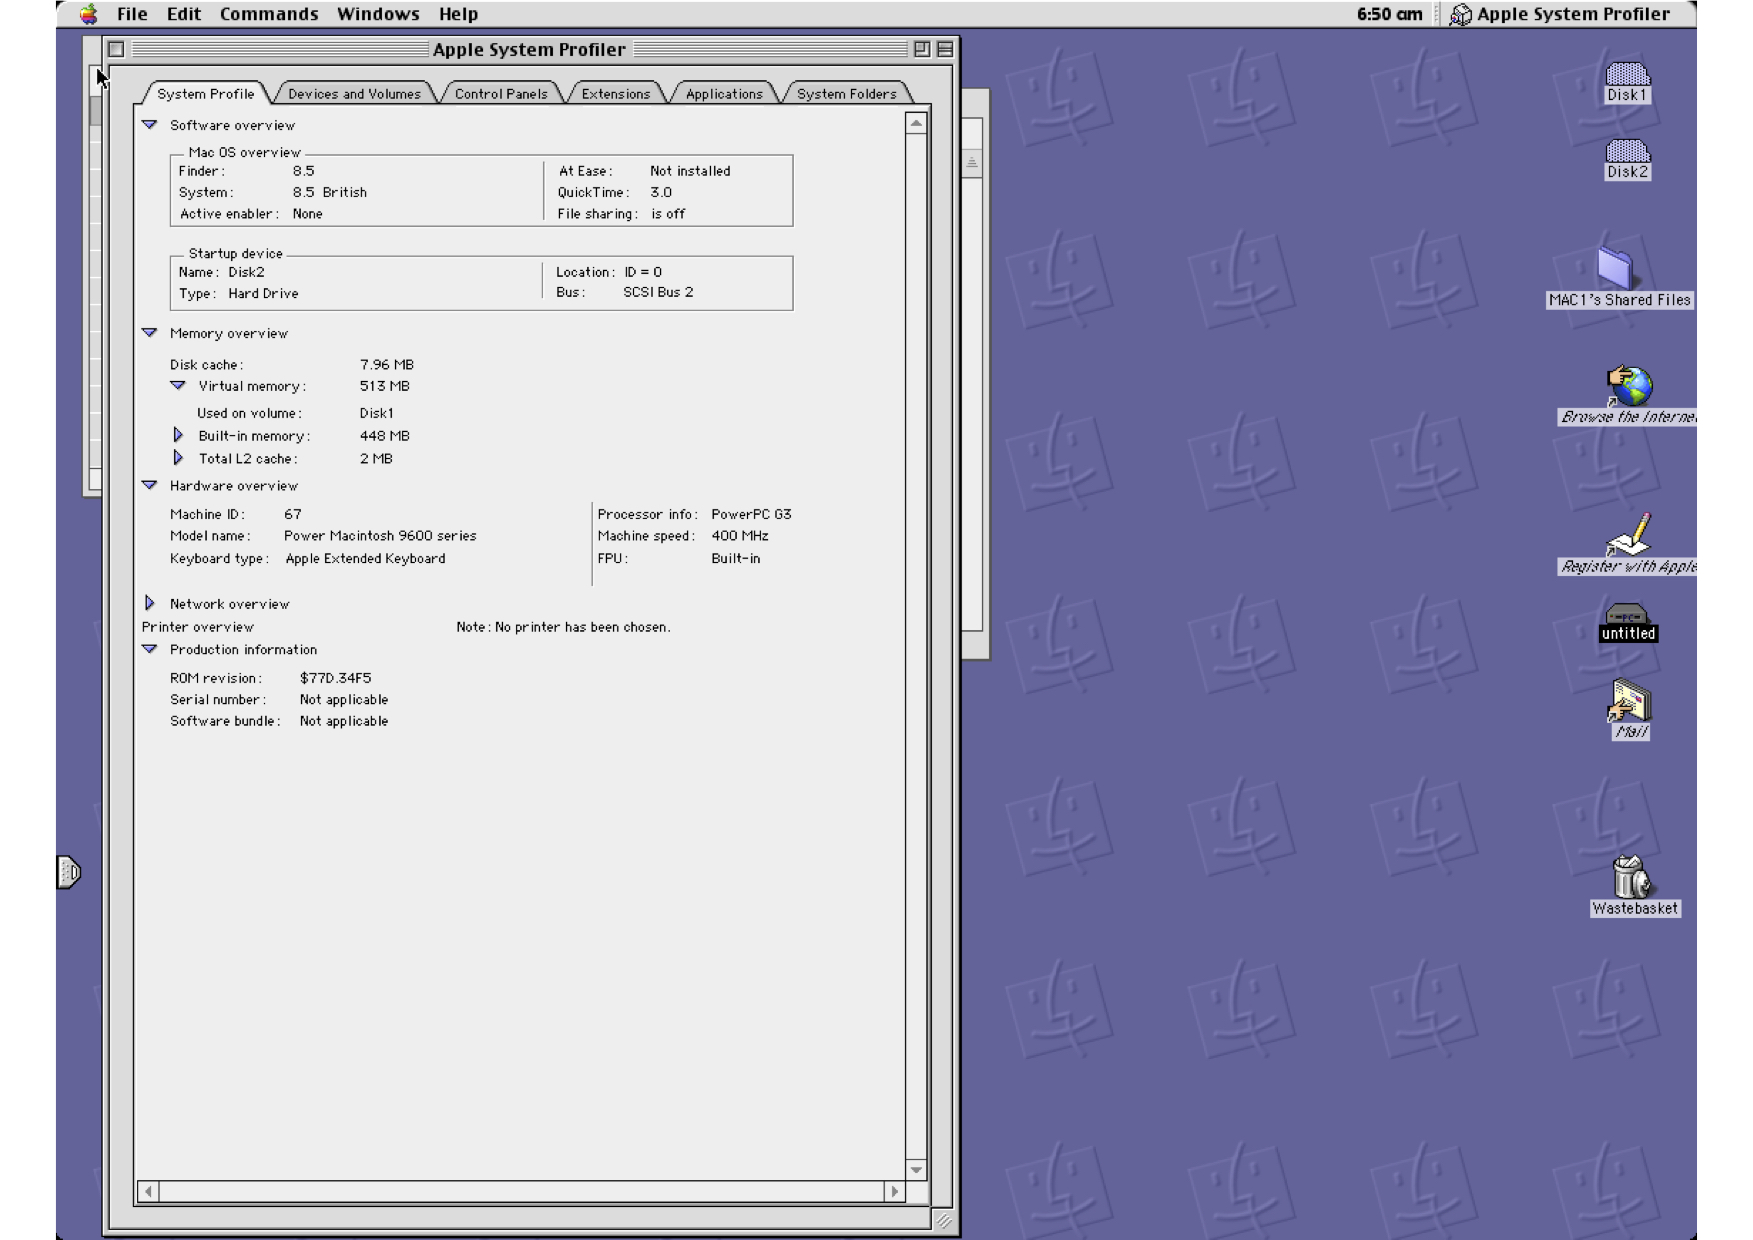Switch to Devices and Volumes tab

click(354, 93)
